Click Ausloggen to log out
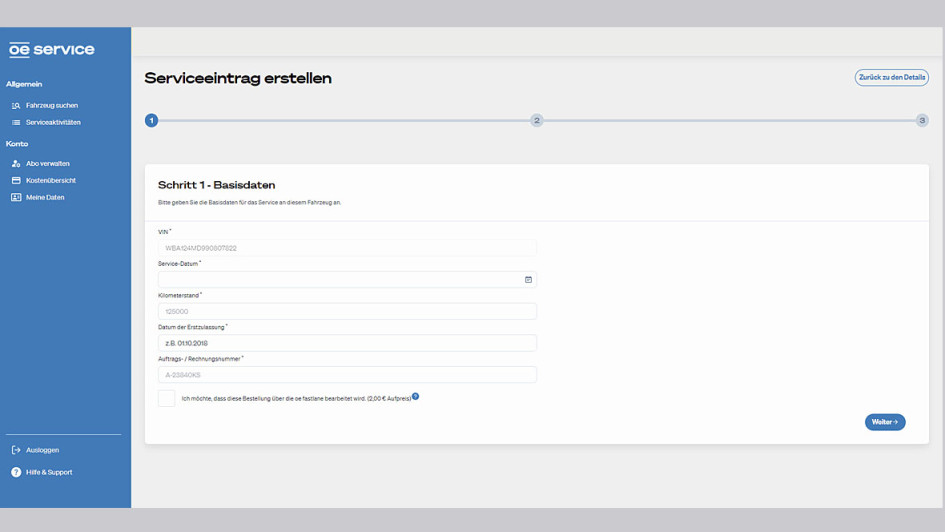 click(x=42, y=450)
